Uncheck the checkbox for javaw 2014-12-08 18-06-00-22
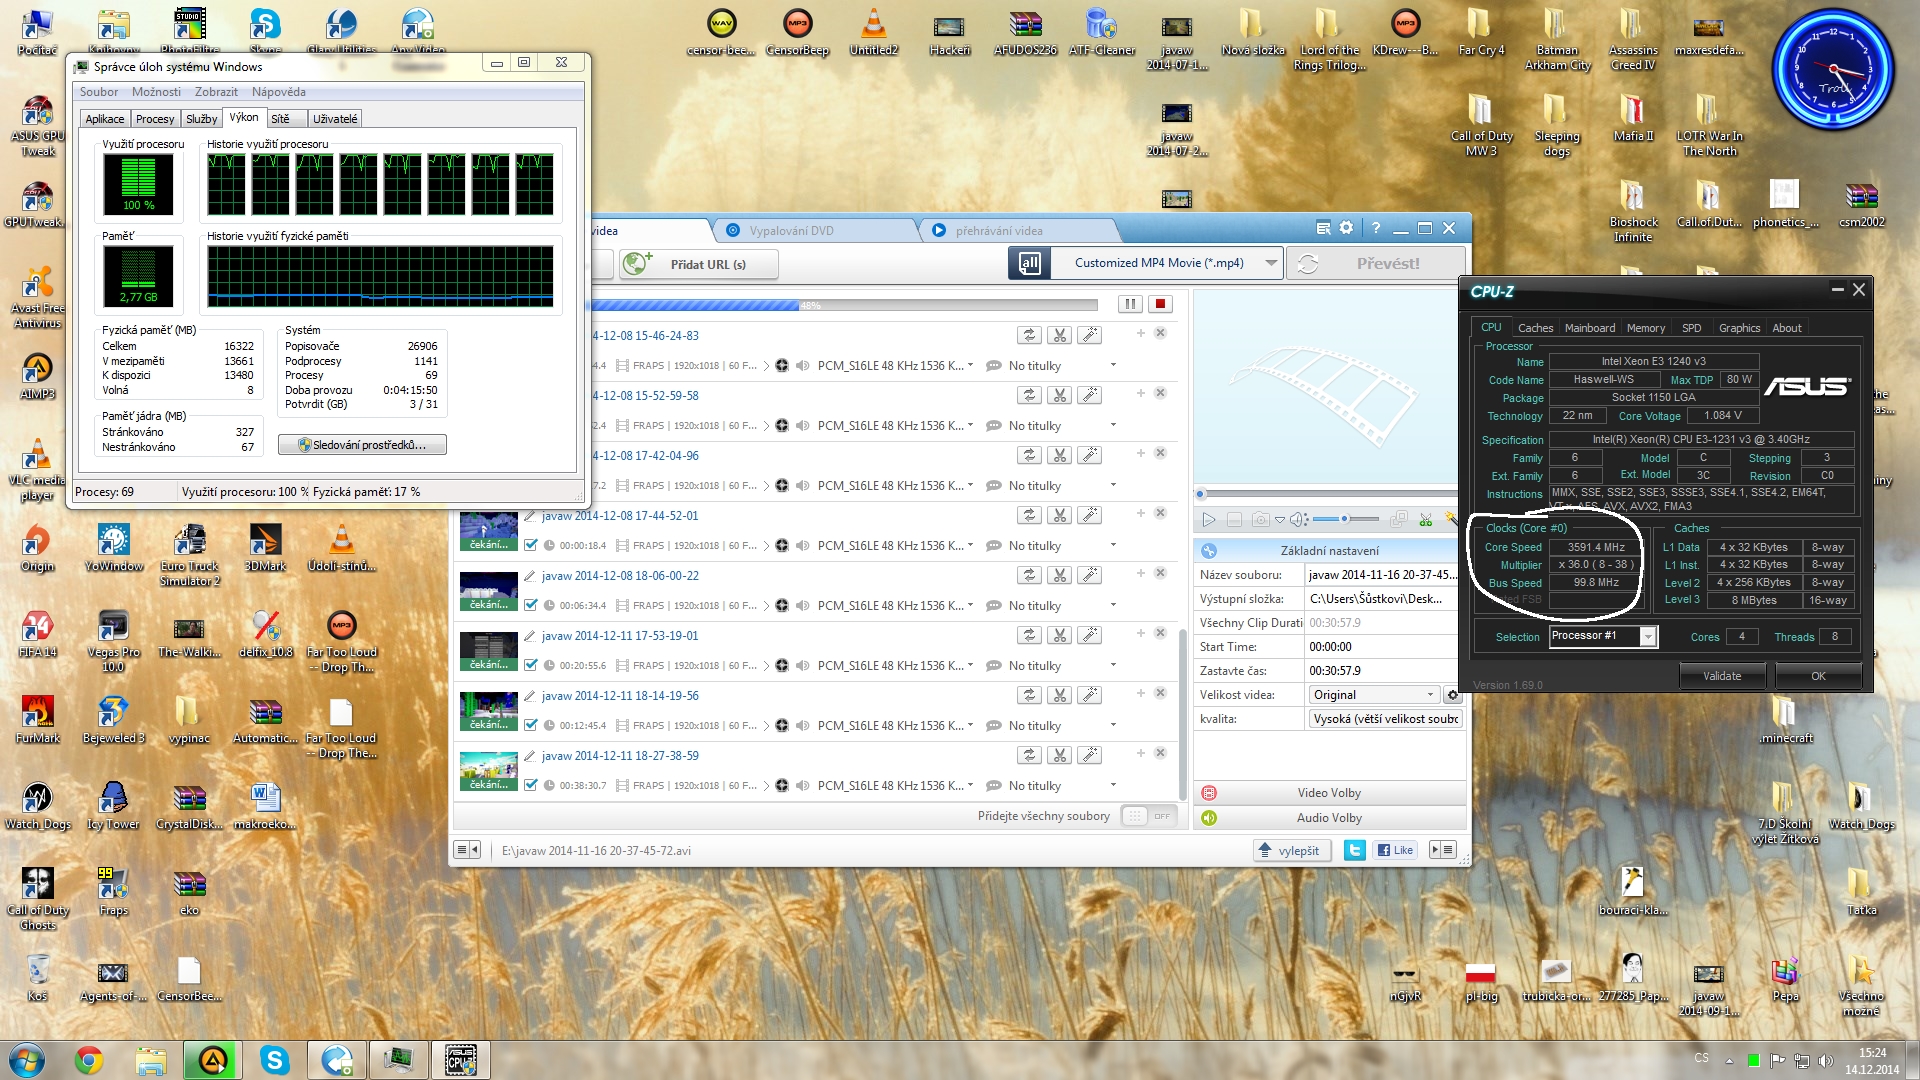The height and width of the screenshot is (1080, 1920). pyautogui.click(x=531, y=605)
